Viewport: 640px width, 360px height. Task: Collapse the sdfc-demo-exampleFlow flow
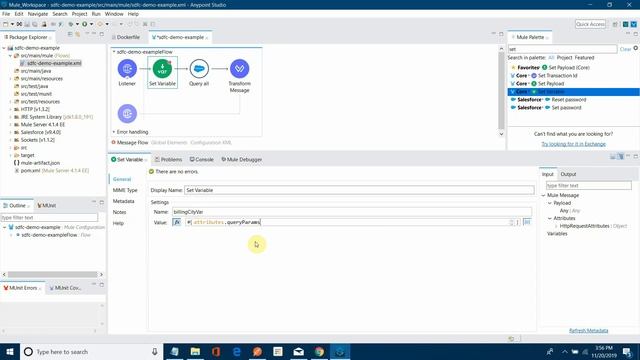pos(114,52)
